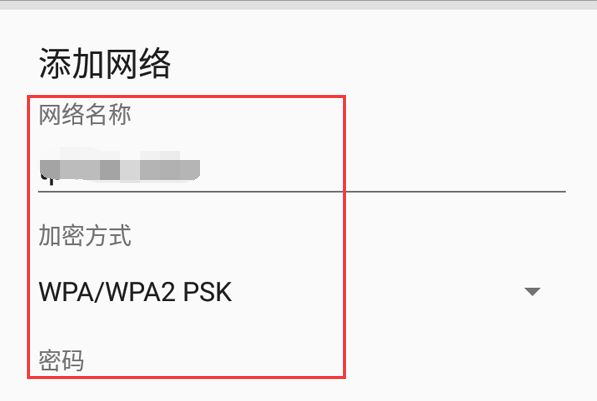Click the WPA2 portion of encryption value
597x401 pixels.
140,292
